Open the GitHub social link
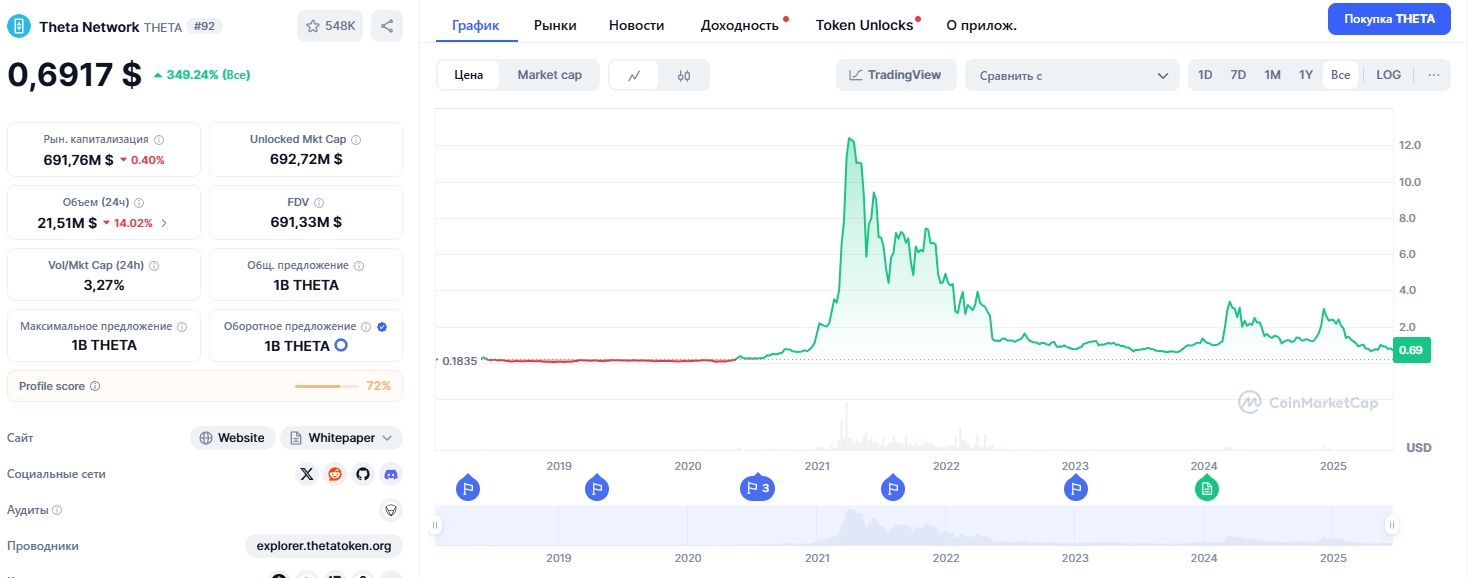Image resolution: width=1468 pixels, height=578 pixels. coord(363,474)
